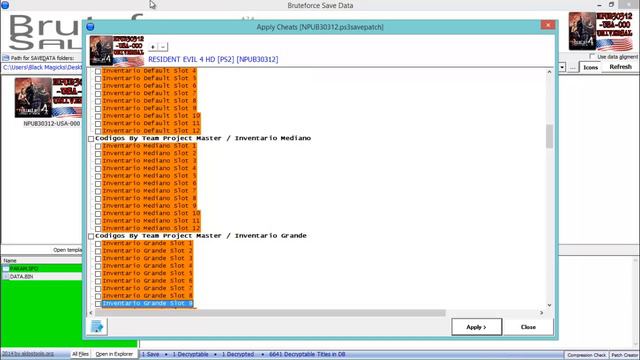The width and height of the screenshot is (640, 360).
Task: Check Inventario Mediano Slot 9
Action: (x=98, y=206)
